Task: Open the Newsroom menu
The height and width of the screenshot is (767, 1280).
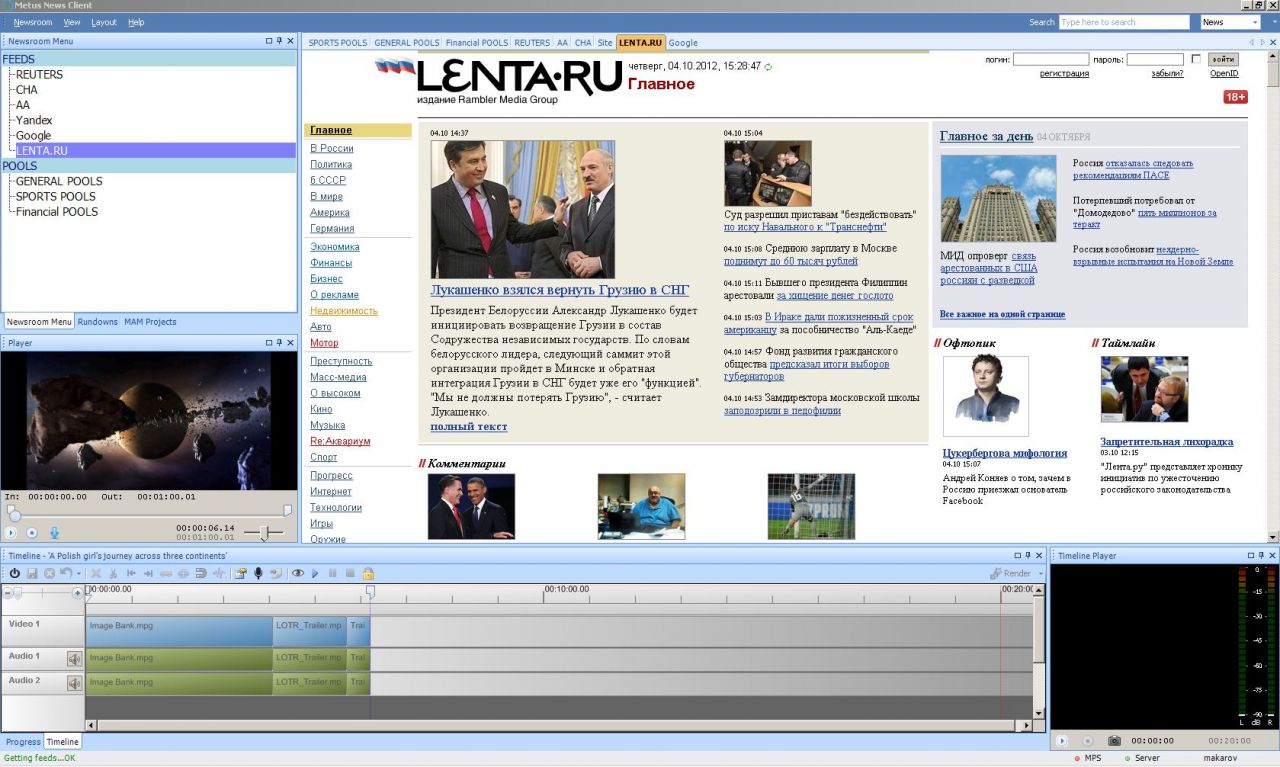Action: tap(33, 22)
